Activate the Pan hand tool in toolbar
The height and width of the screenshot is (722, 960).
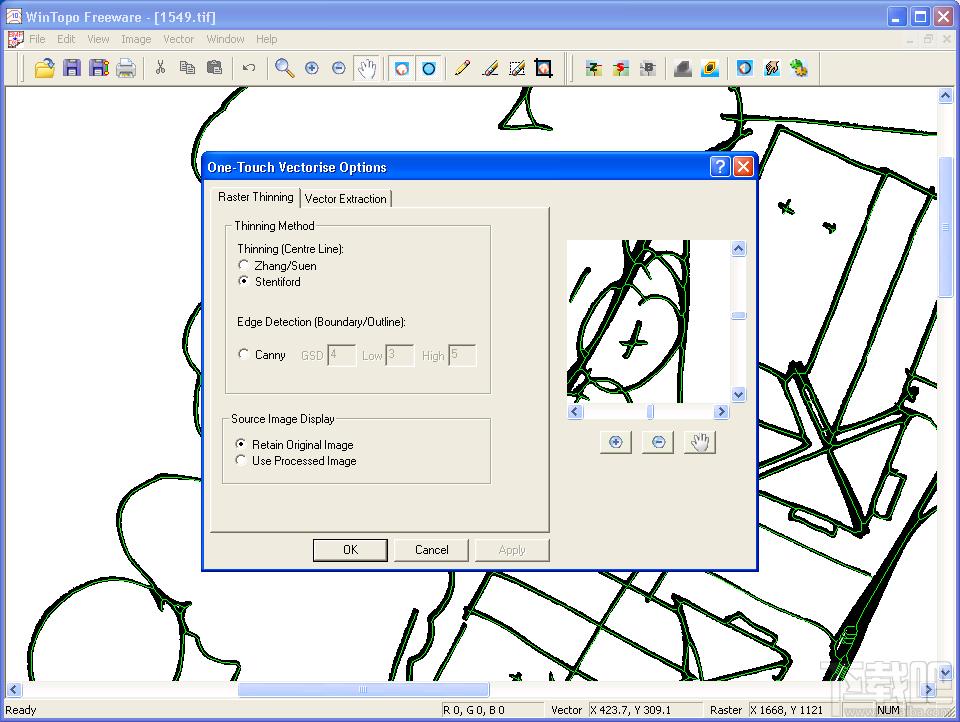pyautogui.click(x=367, y=68)
